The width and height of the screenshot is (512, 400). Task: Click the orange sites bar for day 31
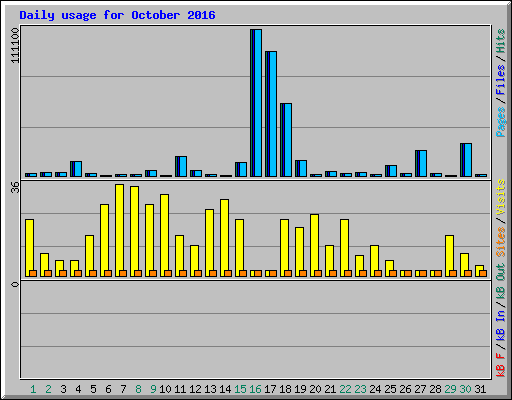pyautogui.click(x=483, y=273)
